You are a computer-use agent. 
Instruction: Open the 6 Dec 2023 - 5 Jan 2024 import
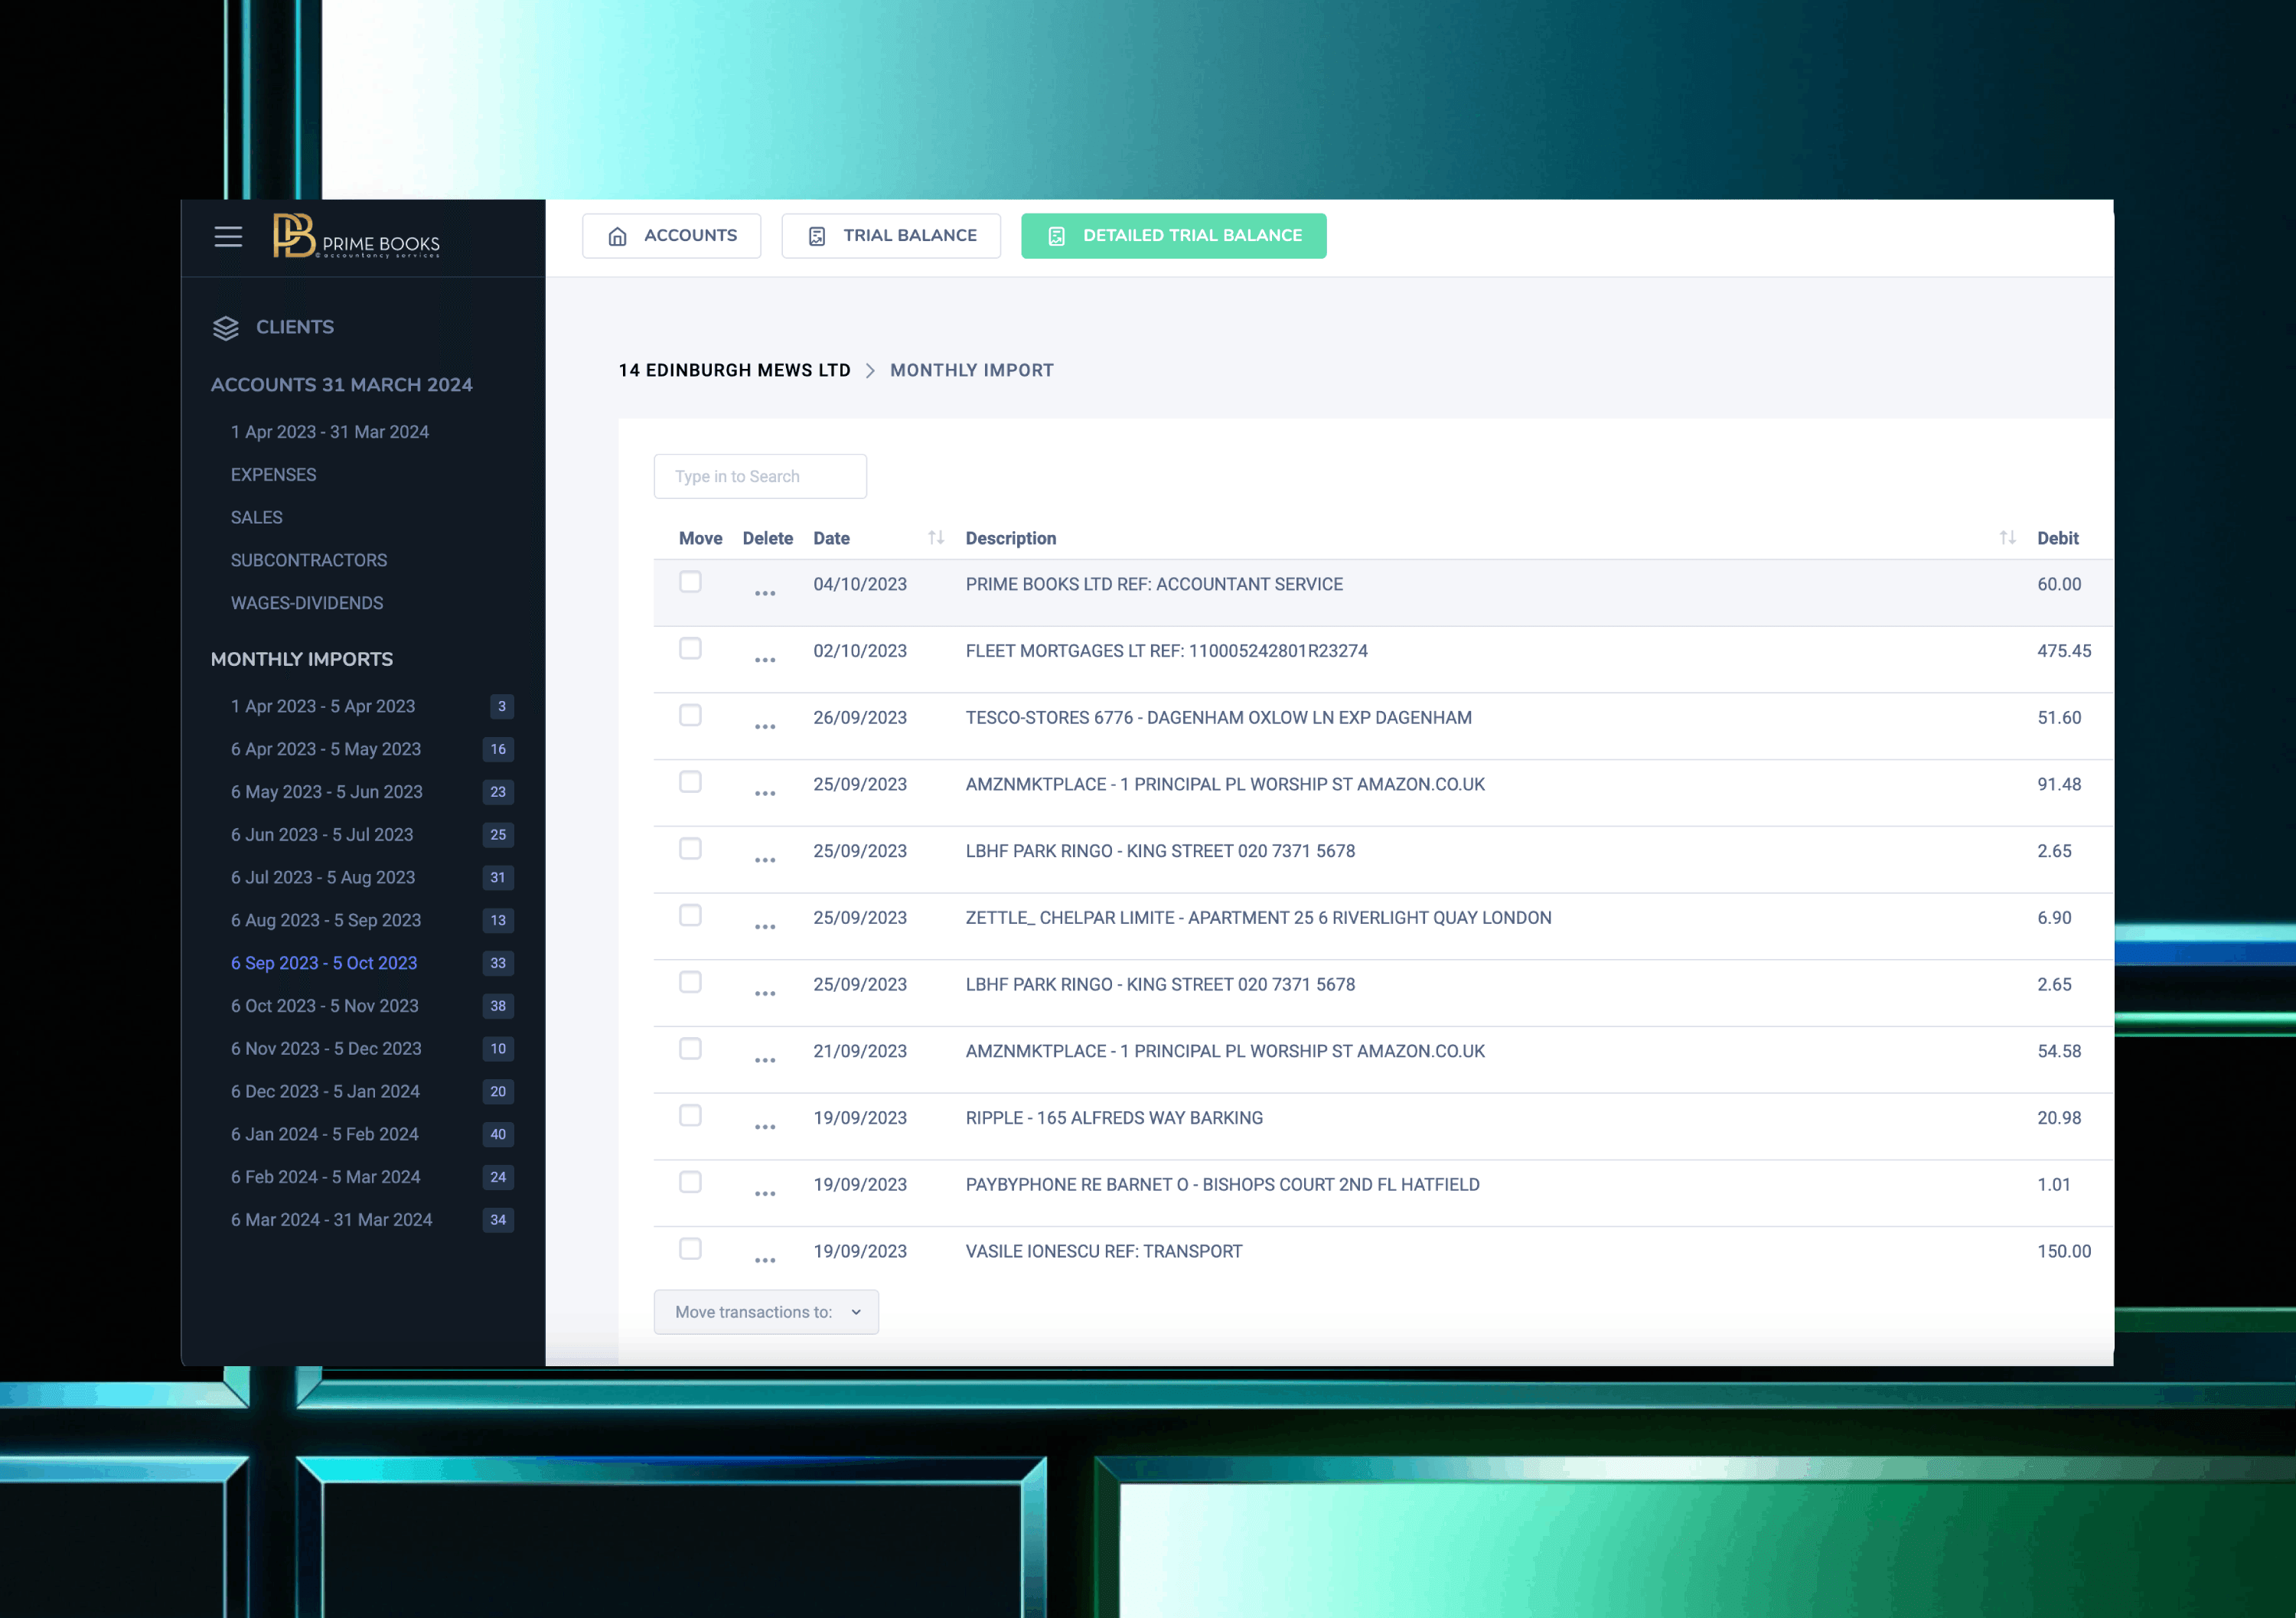pyautogui.click(x=325, y=1092)
